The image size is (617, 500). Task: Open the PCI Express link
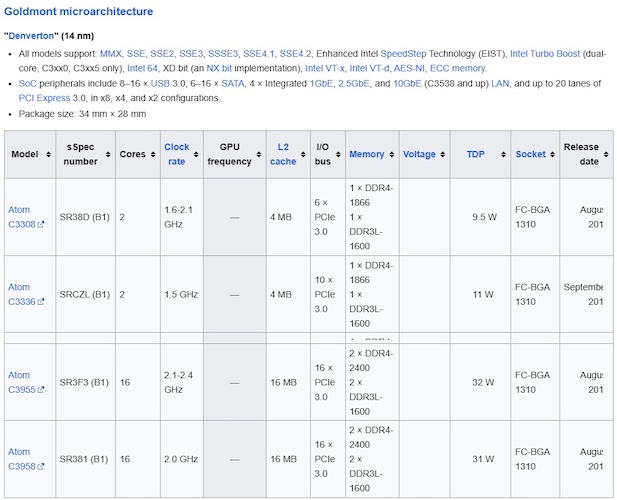[44, 98]
